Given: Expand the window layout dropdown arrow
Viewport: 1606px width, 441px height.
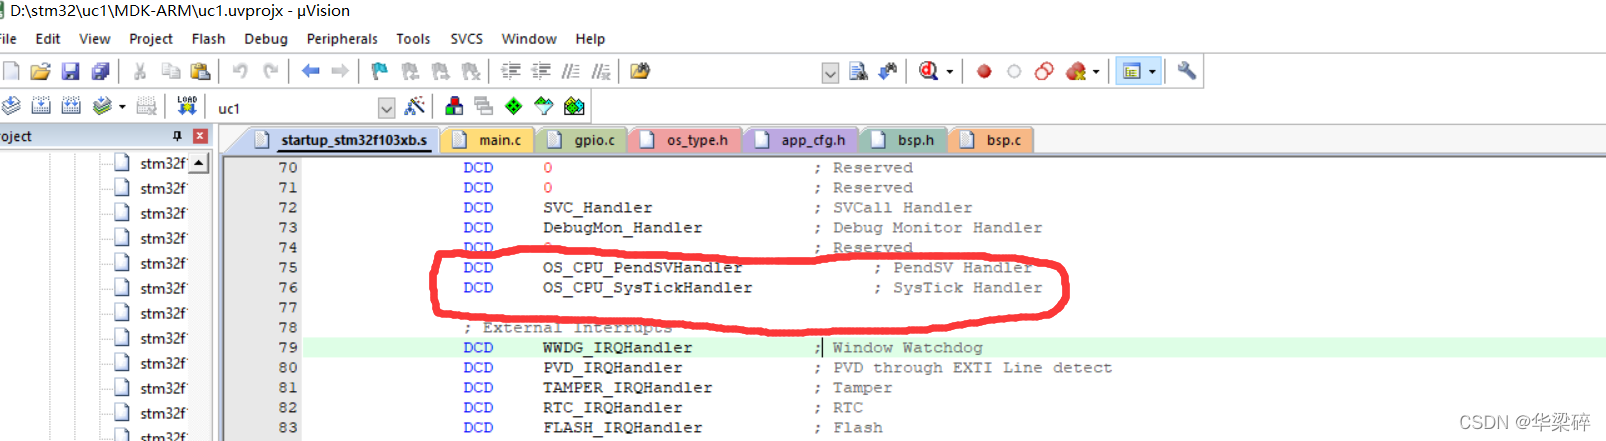Looking at the screenshot, I should (x=1152, y=72).
